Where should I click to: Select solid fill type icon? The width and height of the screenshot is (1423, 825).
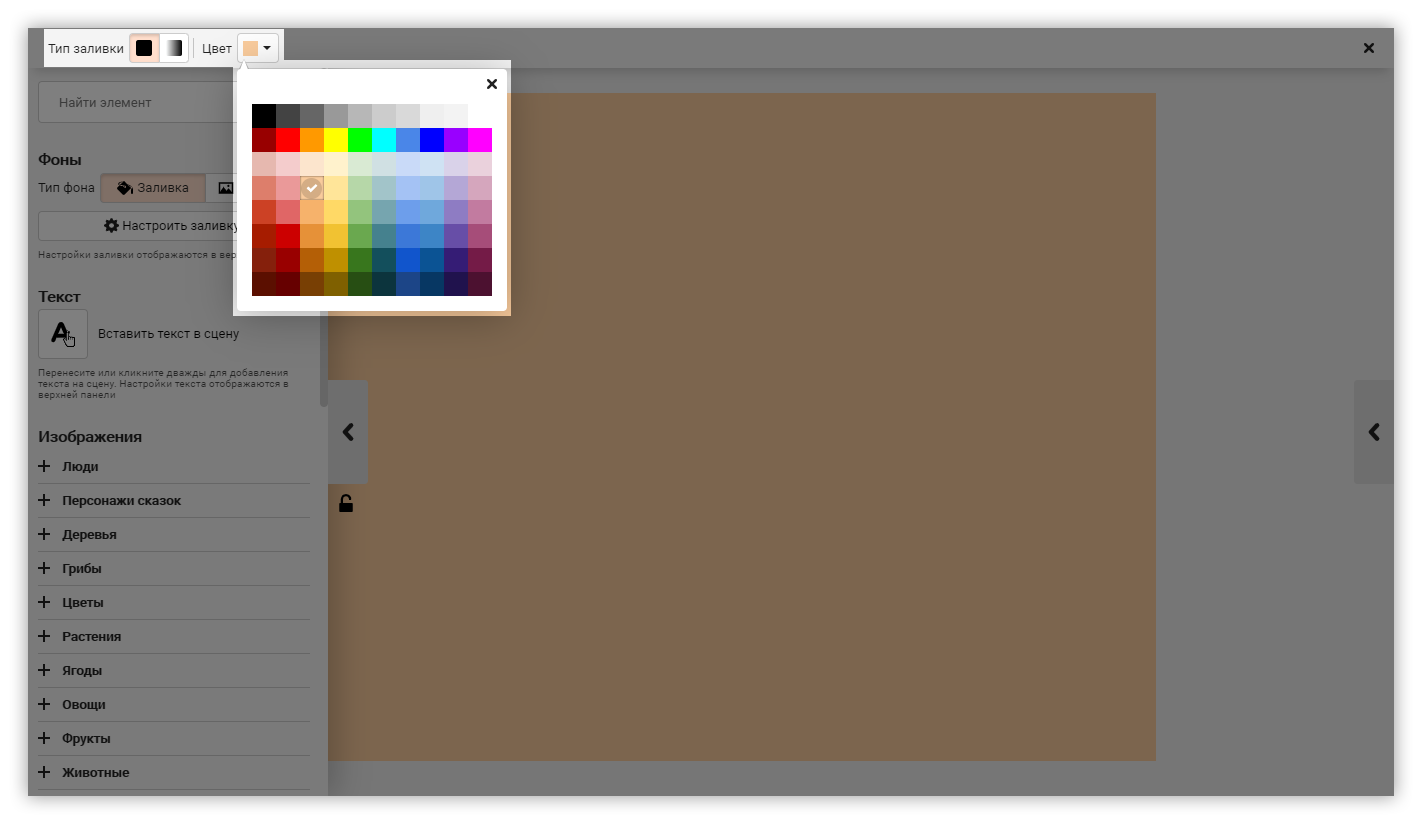[x=144, y=48]
